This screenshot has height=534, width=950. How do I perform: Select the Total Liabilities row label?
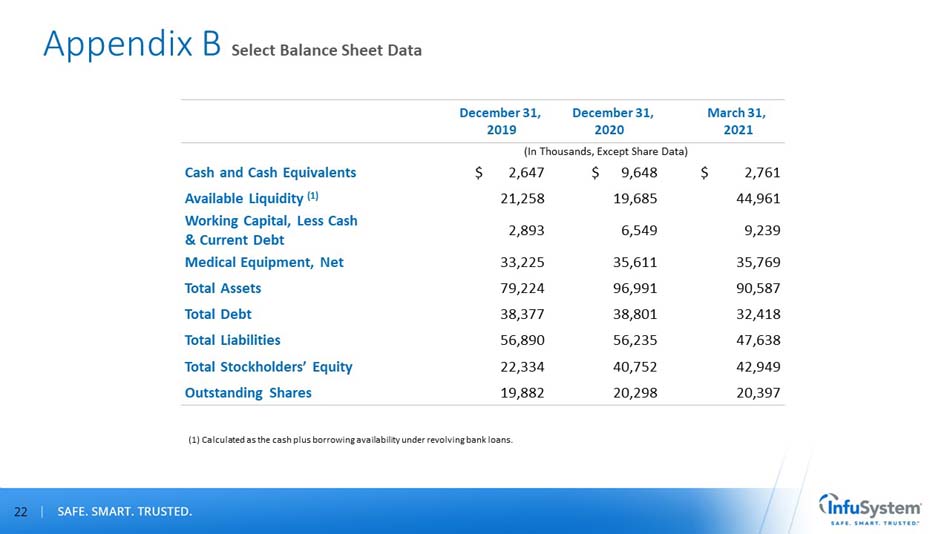(x=232, y=340)
